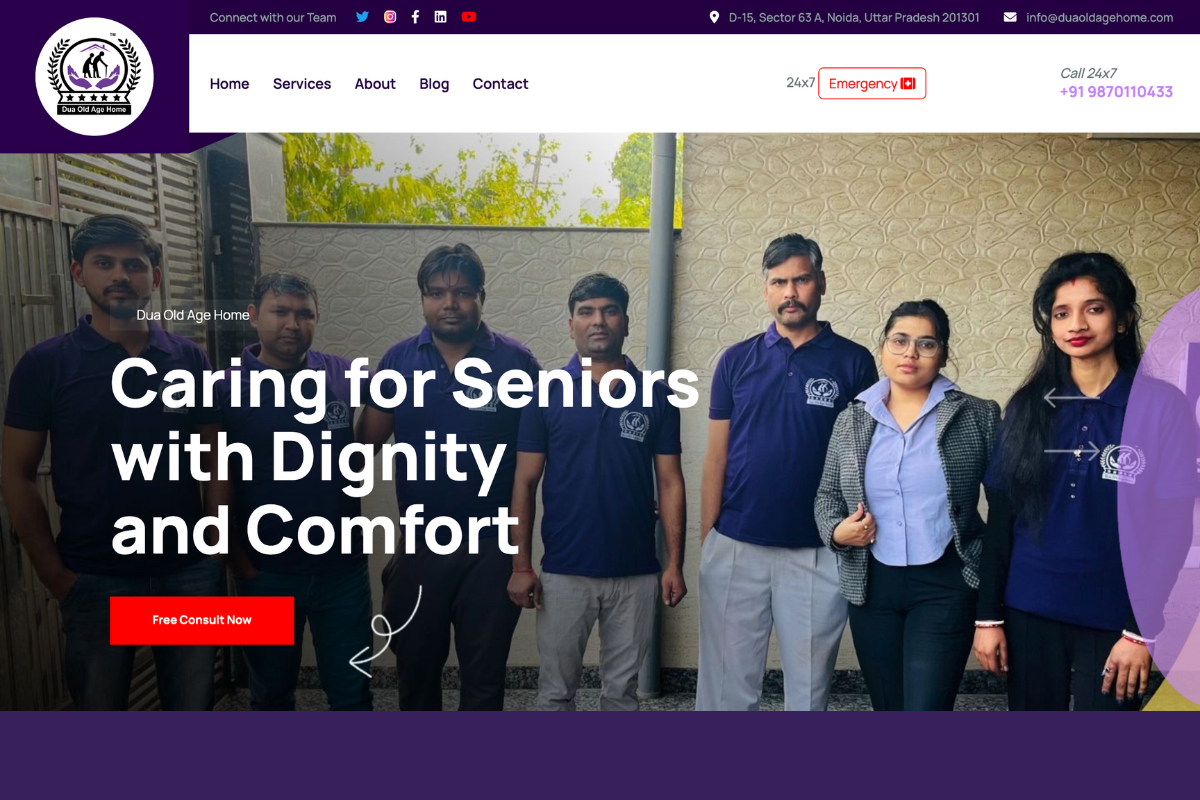Click the red Emergency button
This screenshot has width=1200, height=800.
click(x=872, y=84)
